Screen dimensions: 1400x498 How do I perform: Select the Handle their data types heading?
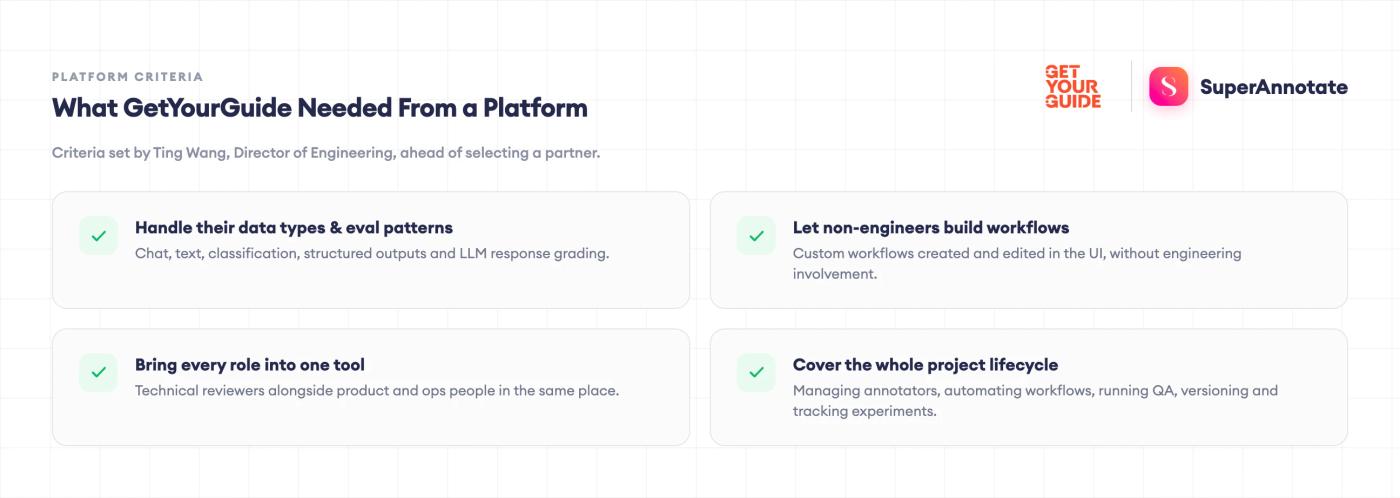[294, 228]
